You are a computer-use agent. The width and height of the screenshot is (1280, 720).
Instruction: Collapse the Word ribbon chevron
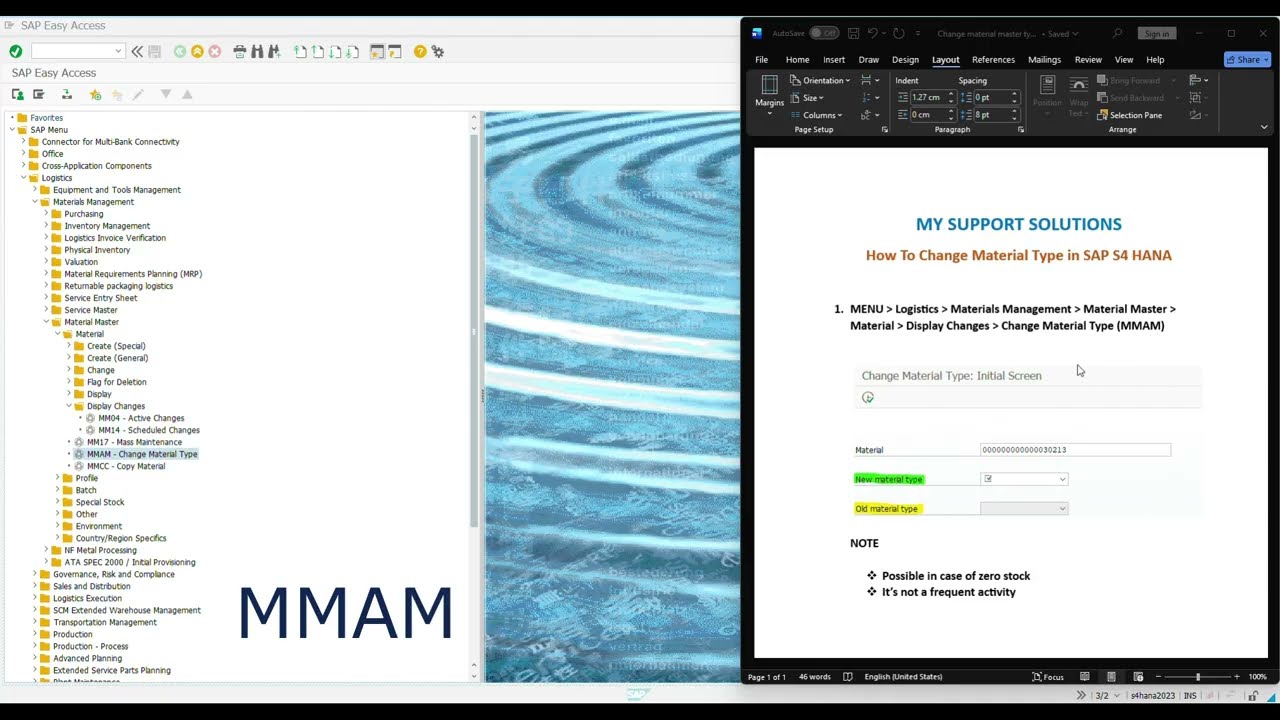pos(1264,128)
